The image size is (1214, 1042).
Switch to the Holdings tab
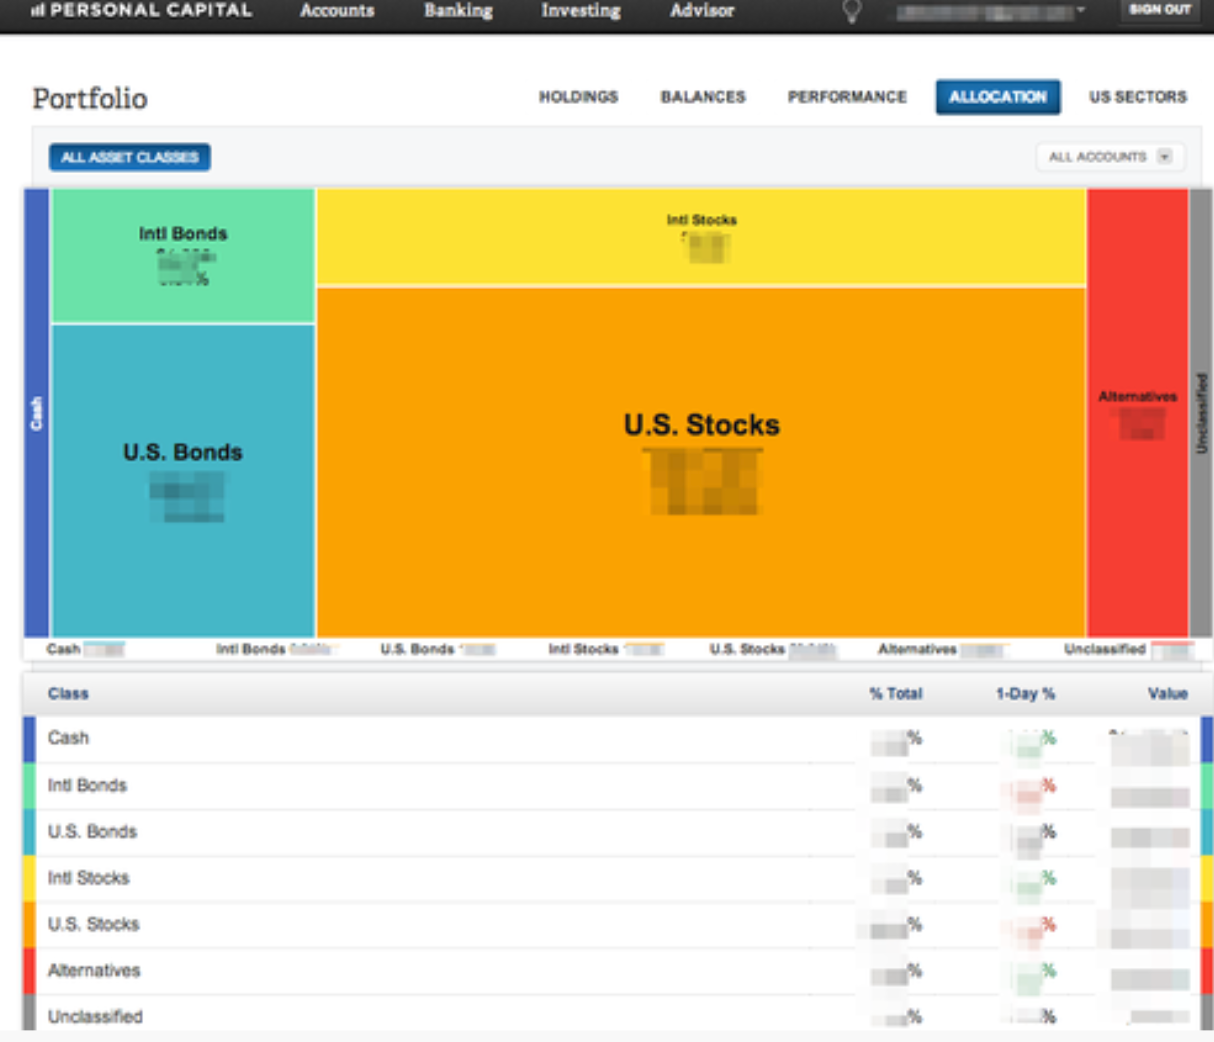578,97
